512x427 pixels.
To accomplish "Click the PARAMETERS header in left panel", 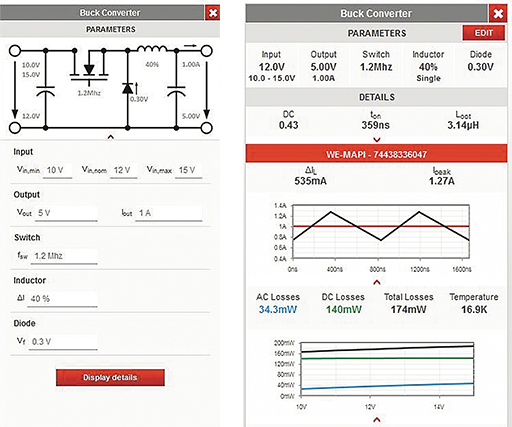I will pos(110,29).
